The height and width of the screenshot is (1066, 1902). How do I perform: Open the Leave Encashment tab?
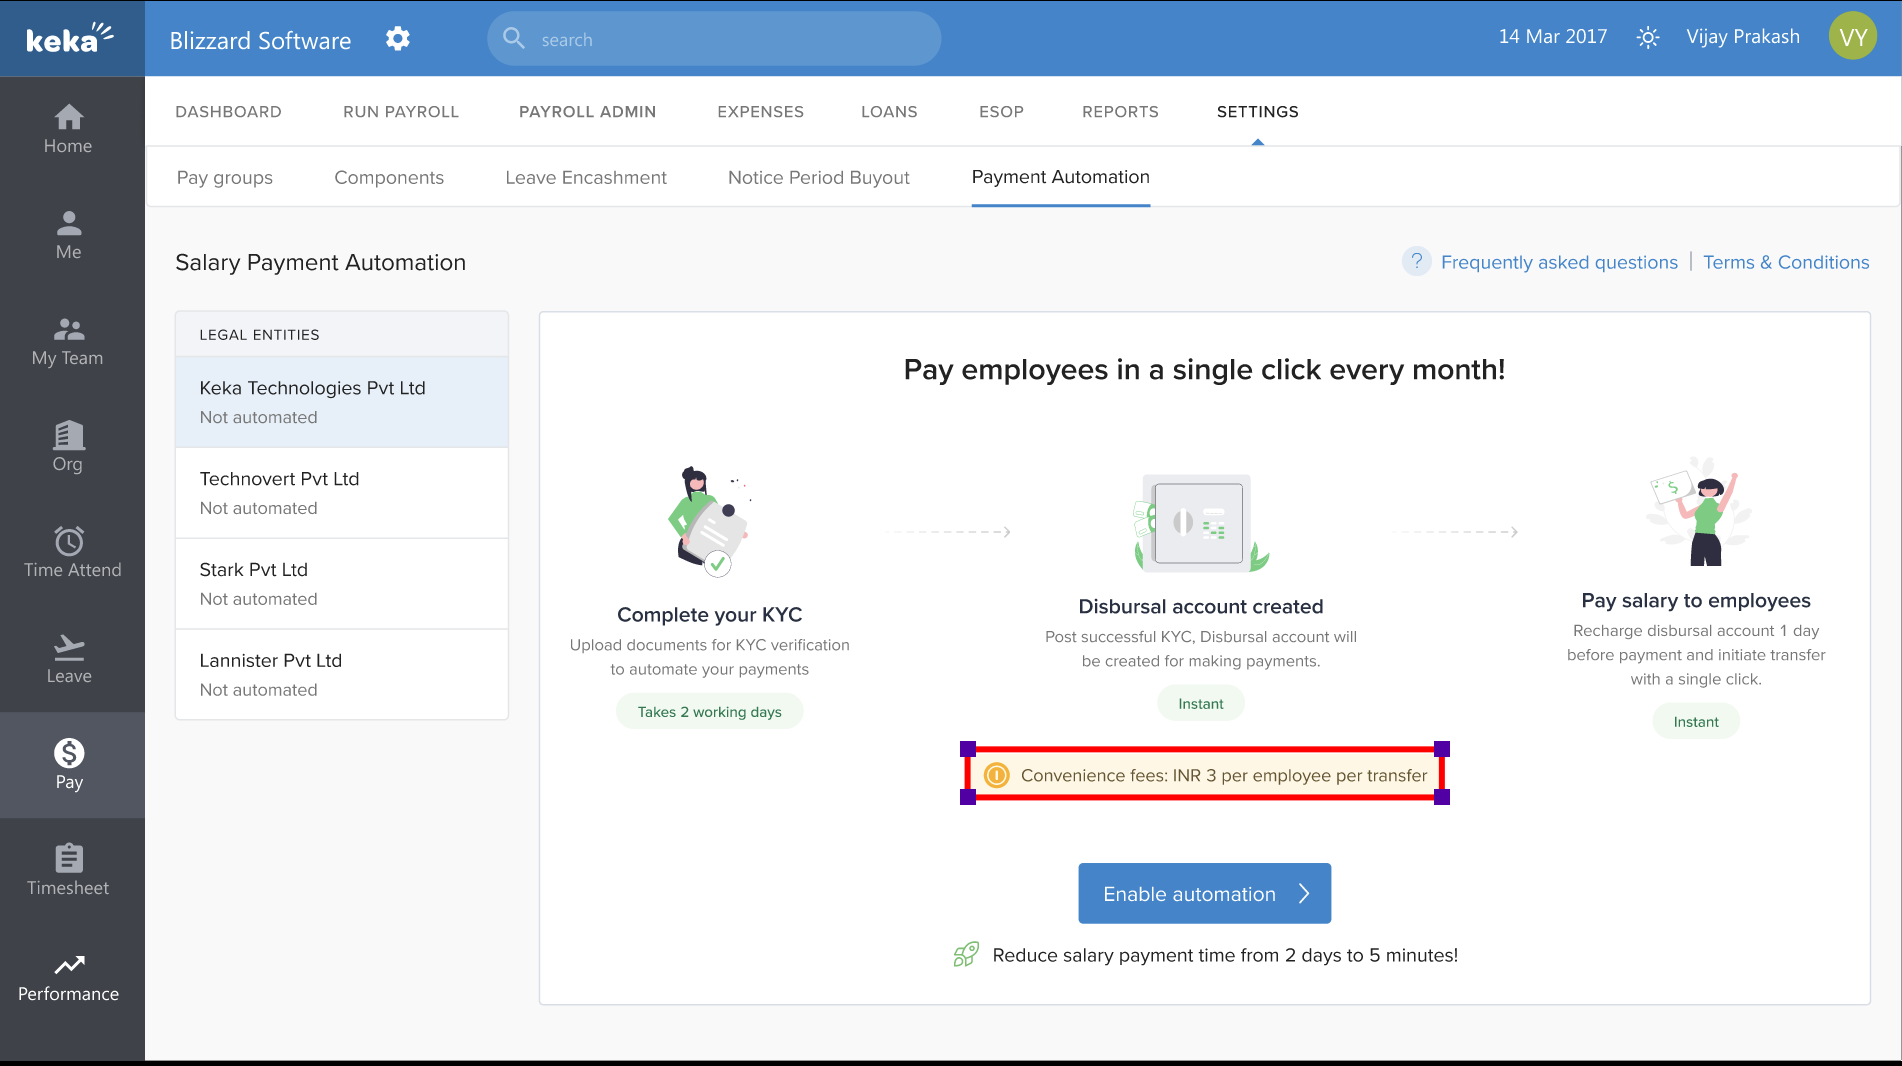(585, 178)
